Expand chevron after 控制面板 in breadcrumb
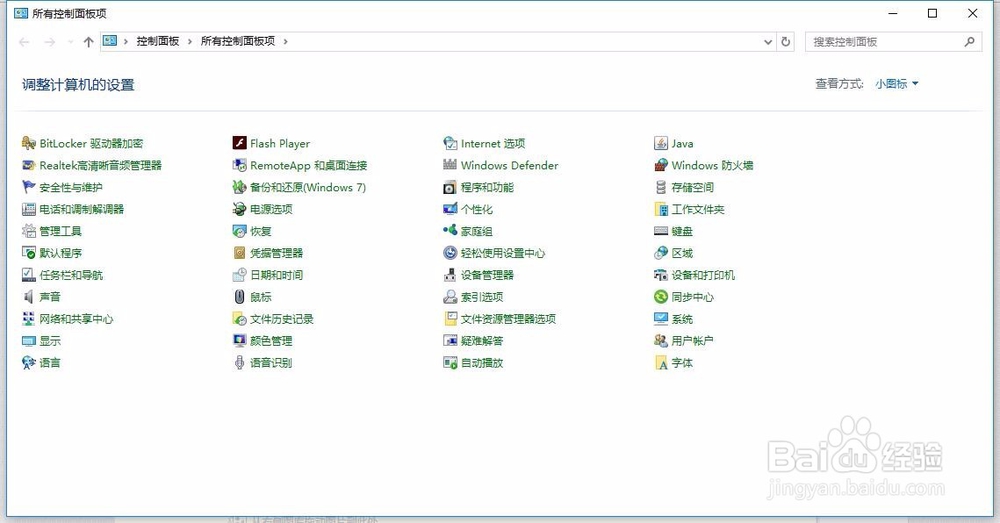 189,41
